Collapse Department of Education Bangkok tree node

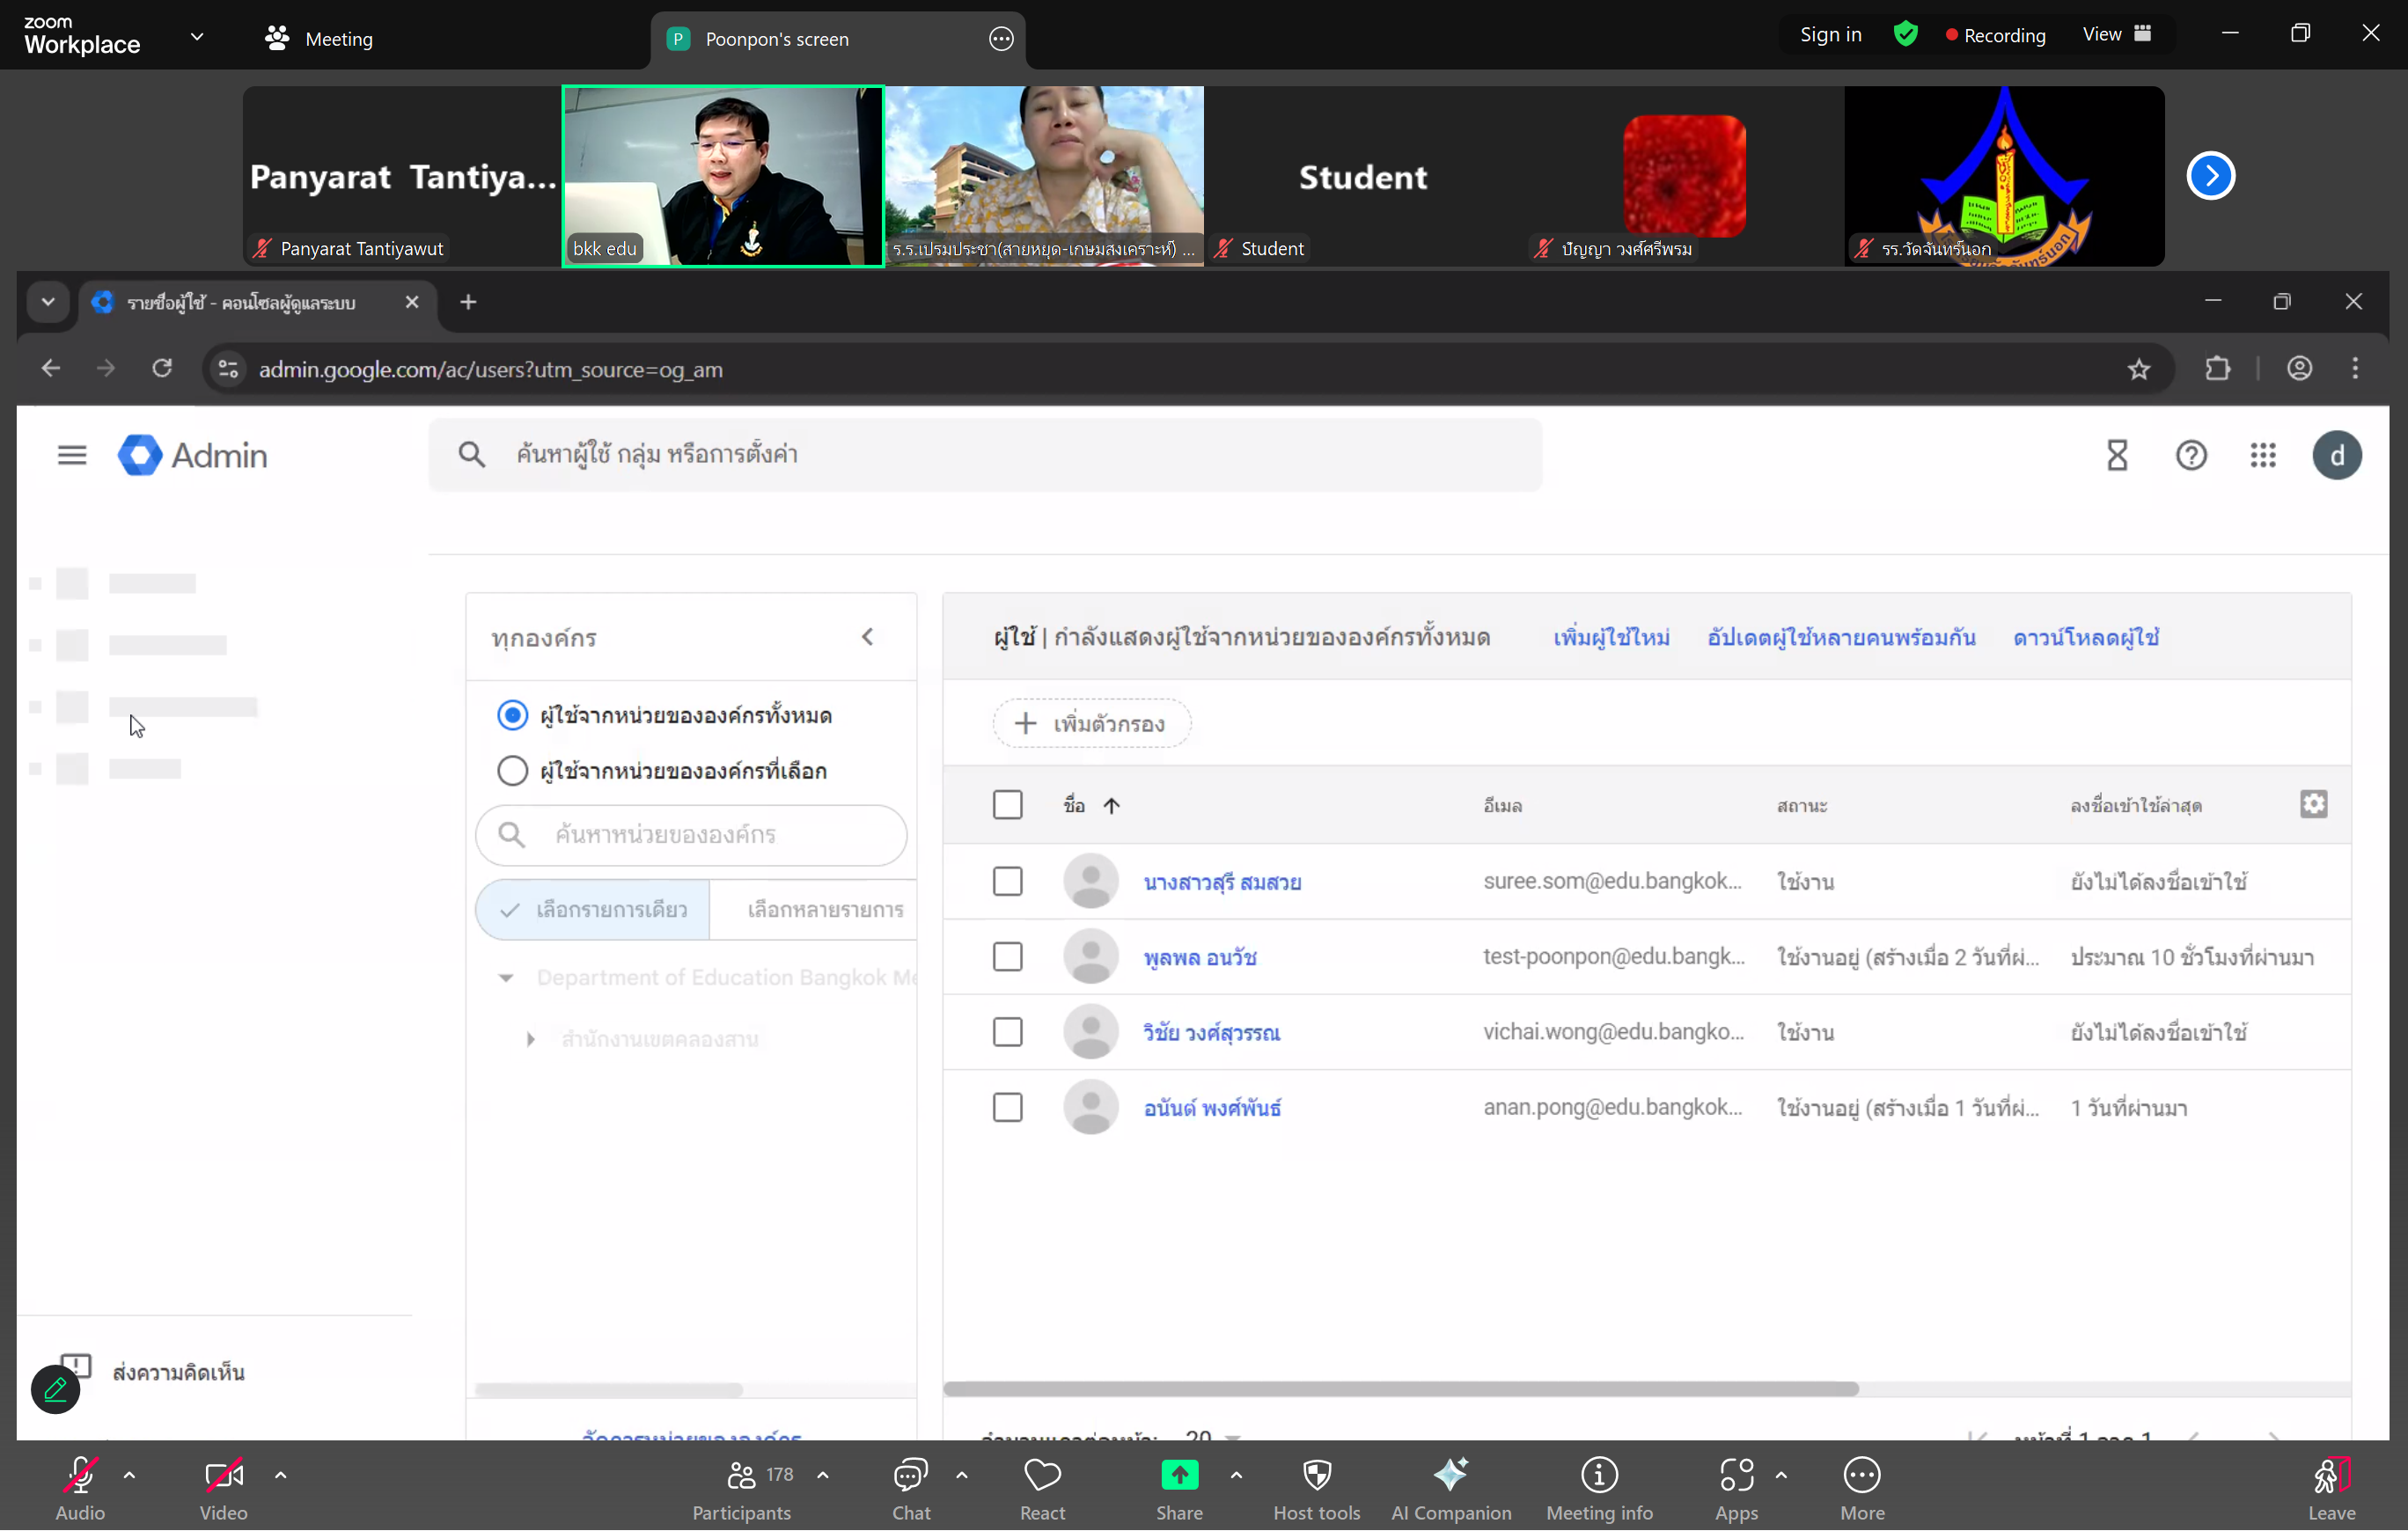click(506, 978)
